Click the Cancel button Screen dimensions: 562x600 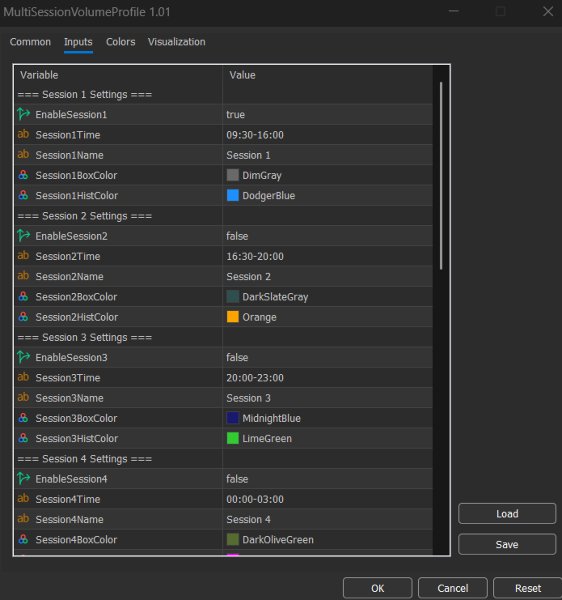pyautogui.click(x=453, y=588)
